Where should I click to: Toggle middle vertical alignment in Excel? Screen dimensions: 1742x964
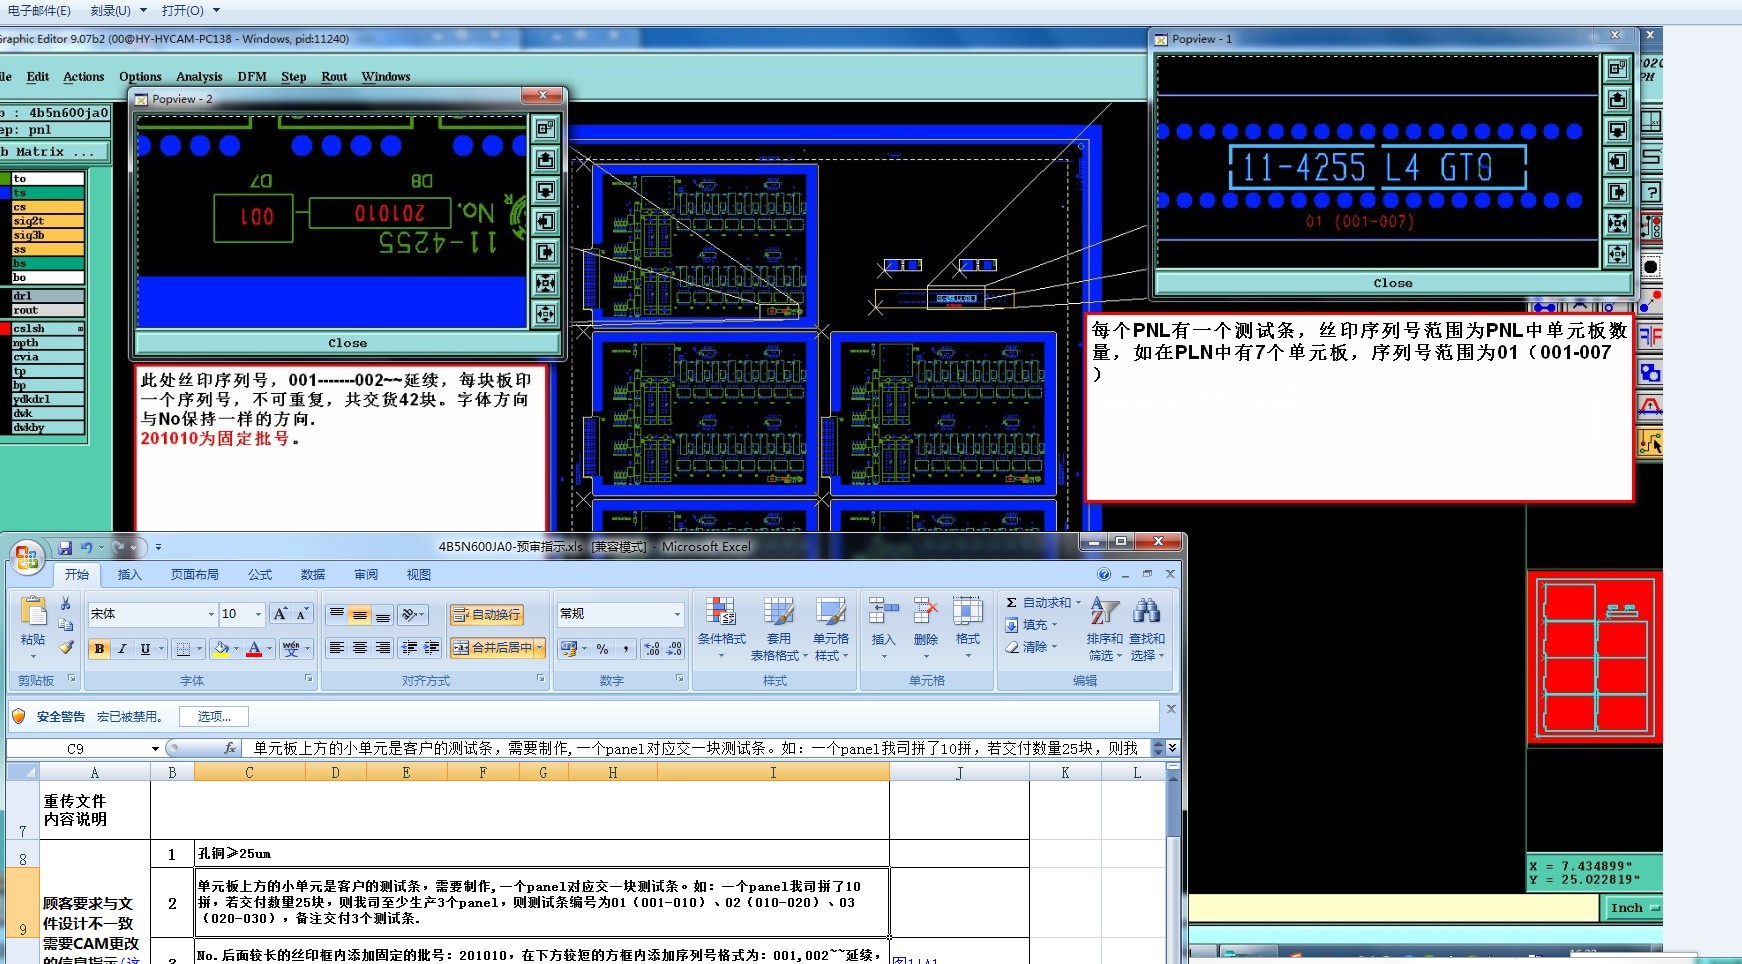pyautogui.click(x=360, y=615)
